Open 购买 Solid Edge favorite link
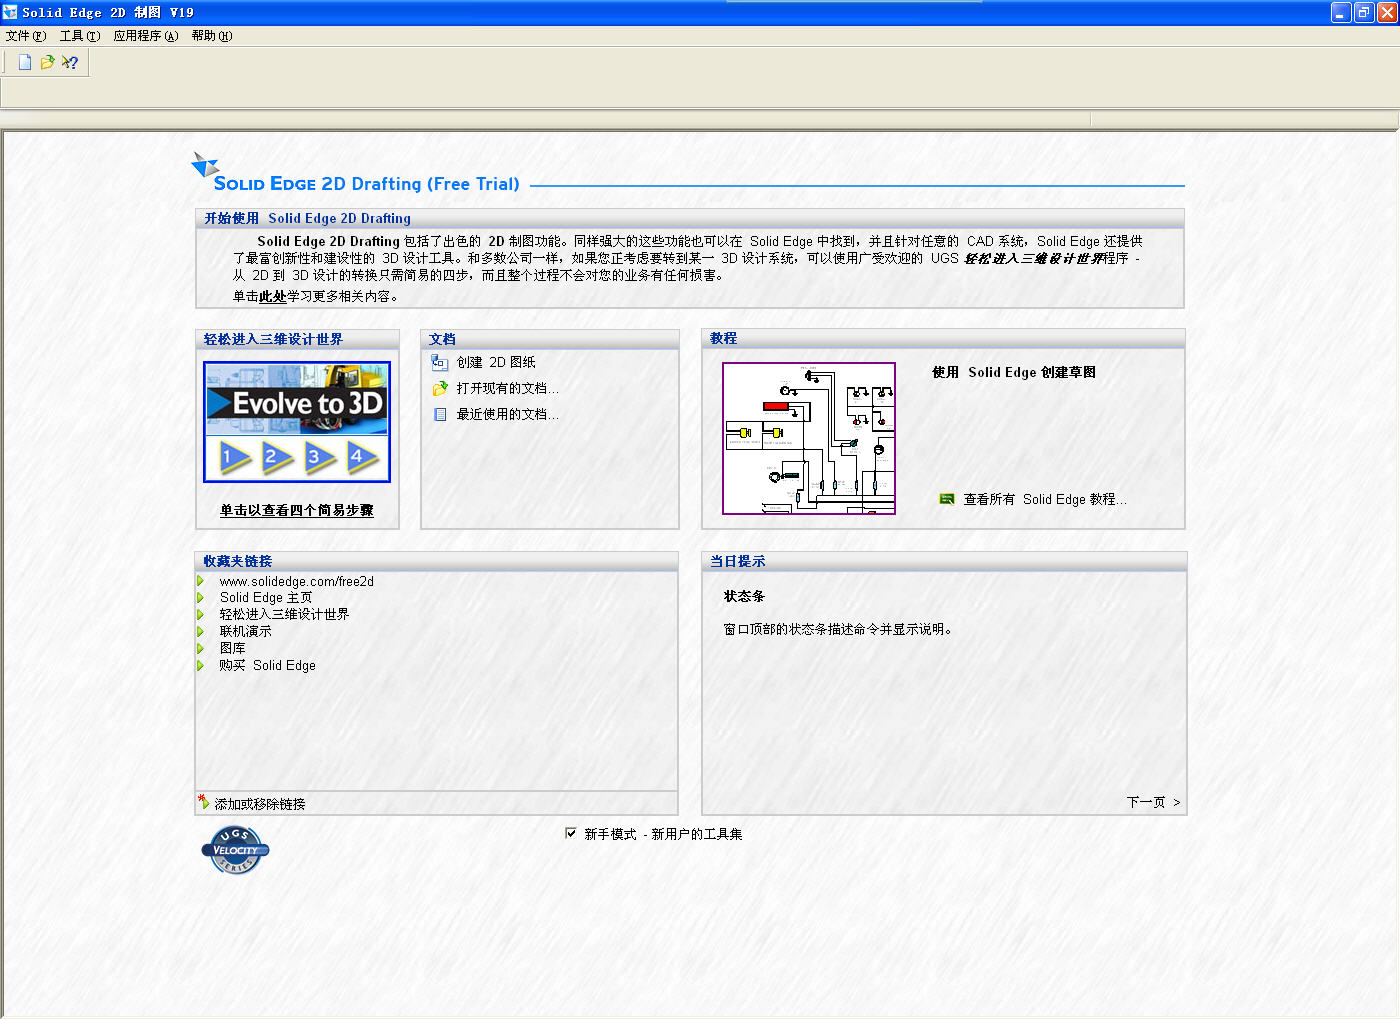Image resolution: width=1400 pixels, height=1020 pixels. 268,666
